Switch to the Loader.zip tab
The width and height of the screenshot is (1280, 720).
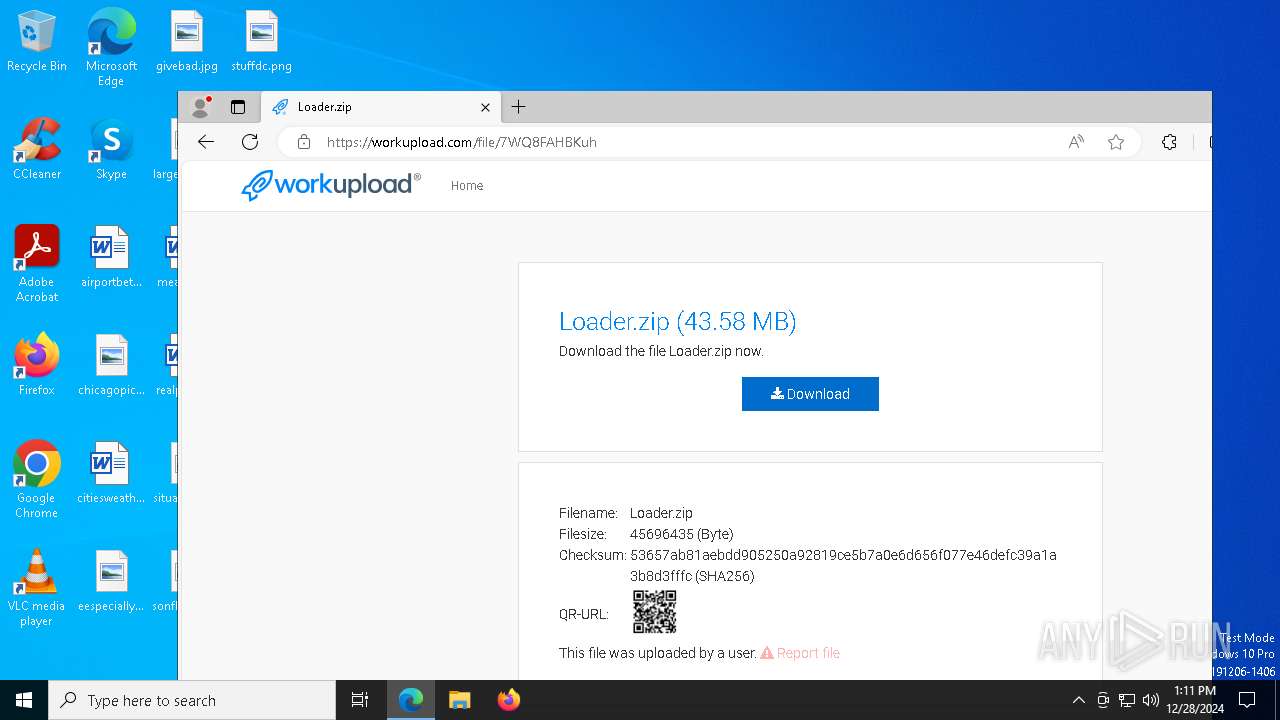pyautogui.click(x=381, y=107)
